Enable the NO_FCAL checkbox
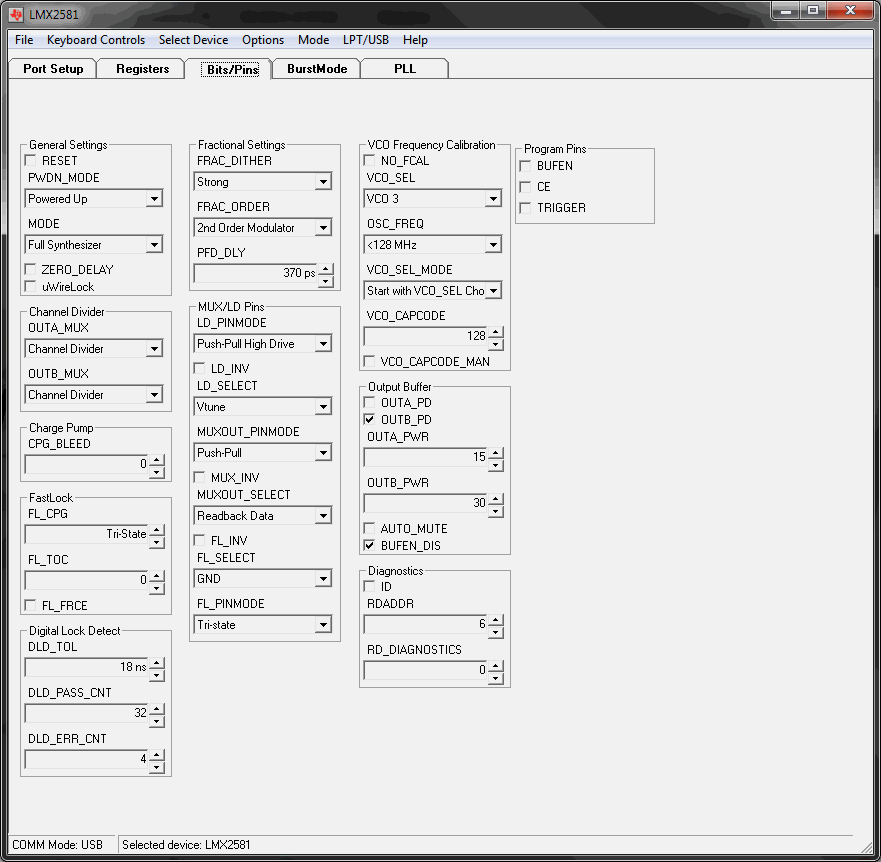The width and height of the screenshot is (881, 862). [370, 161]
